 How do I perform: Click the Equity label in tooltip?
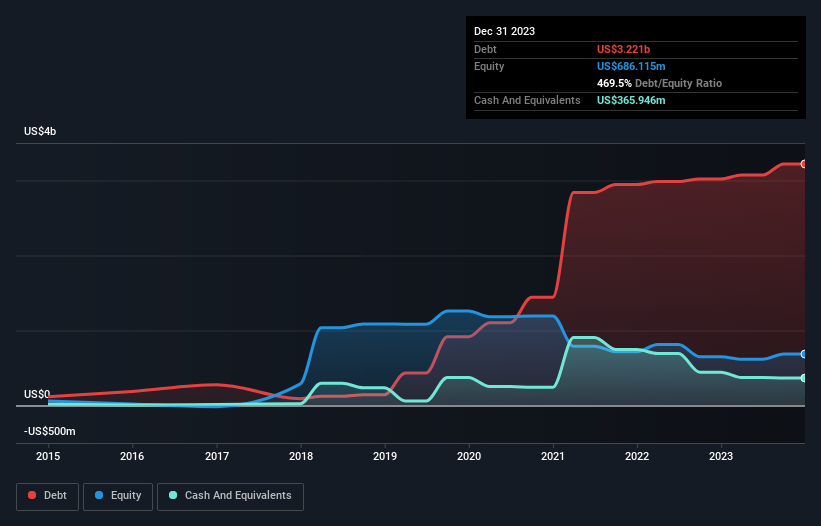coord(489,66)
